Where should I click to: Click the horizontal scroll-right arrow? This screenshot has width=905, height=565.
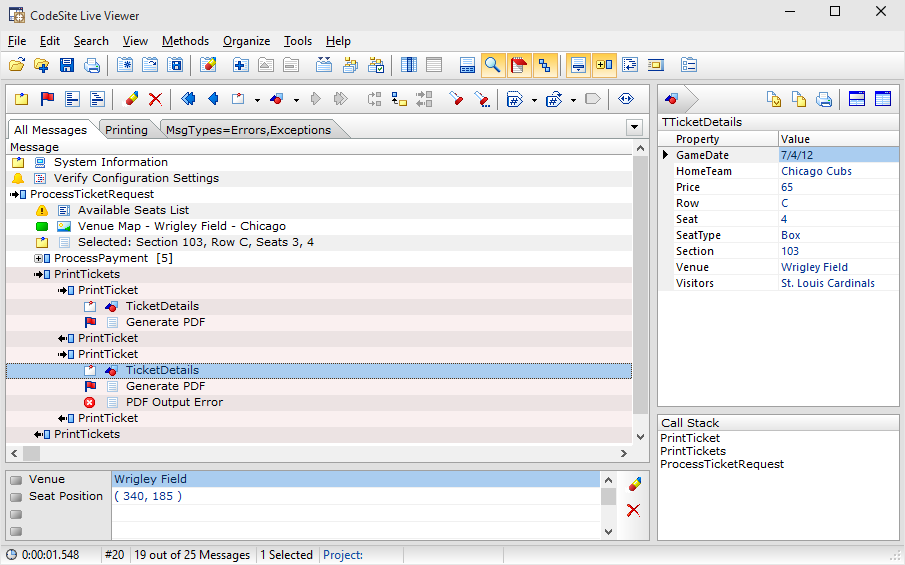pyautogui.click(x=624, y=454)
